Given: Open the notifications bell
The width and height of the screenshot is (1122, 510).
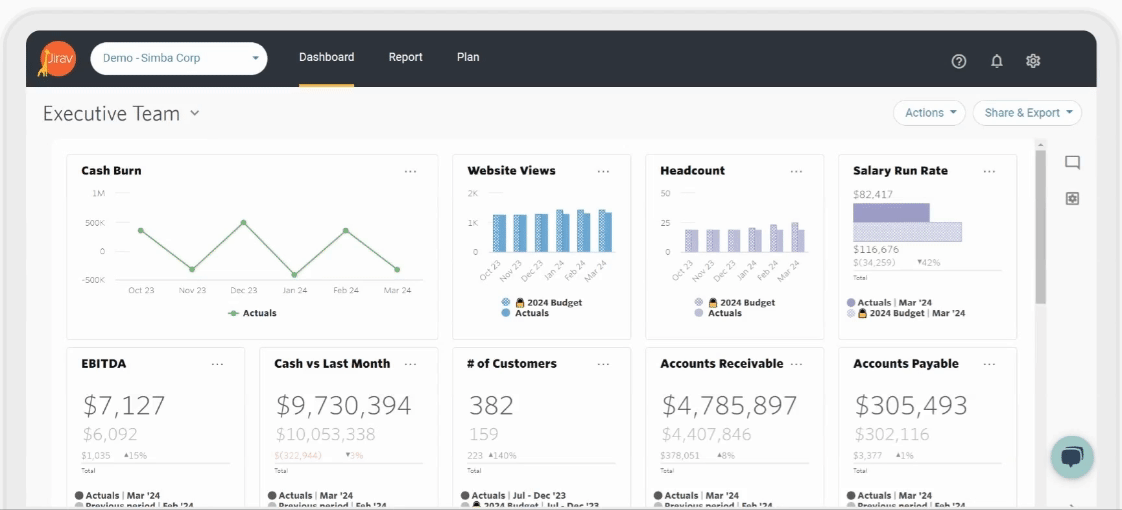Looking at the screenshot, I should click(x=996, y=61).
